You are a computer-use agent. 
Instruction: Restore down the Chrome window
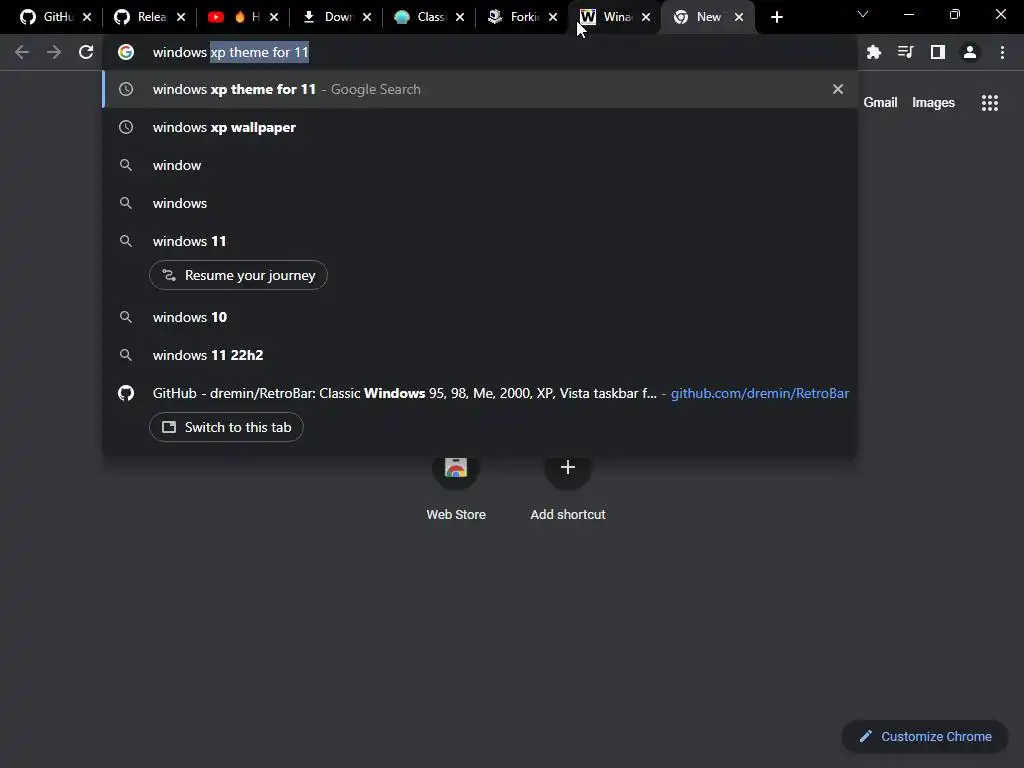pyautogui.click(x=955, y=14)
